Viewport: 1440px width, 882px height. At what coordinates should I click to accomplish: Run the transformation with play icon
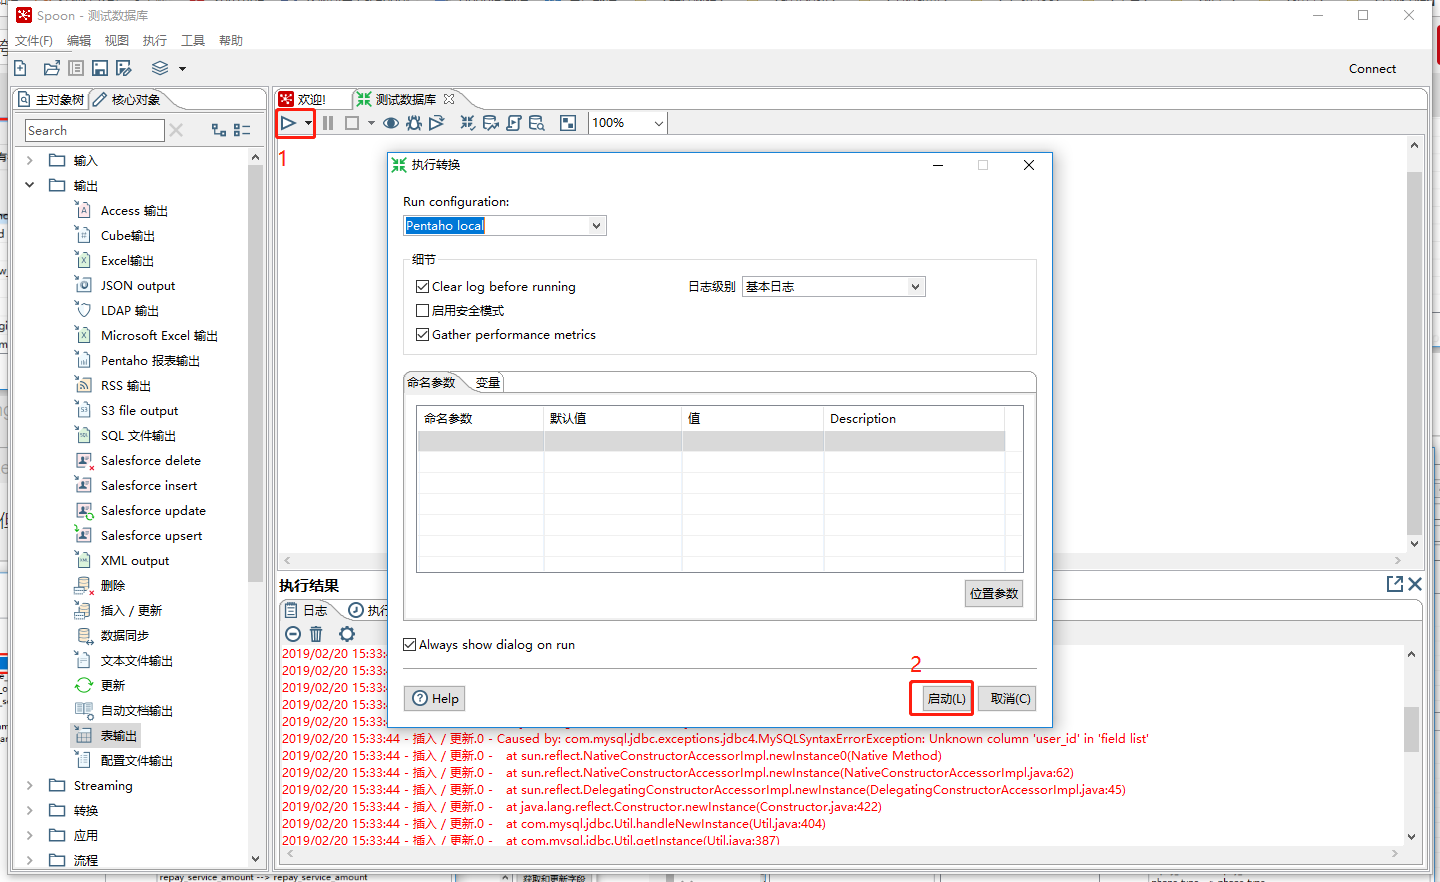[x=288, y=123]
